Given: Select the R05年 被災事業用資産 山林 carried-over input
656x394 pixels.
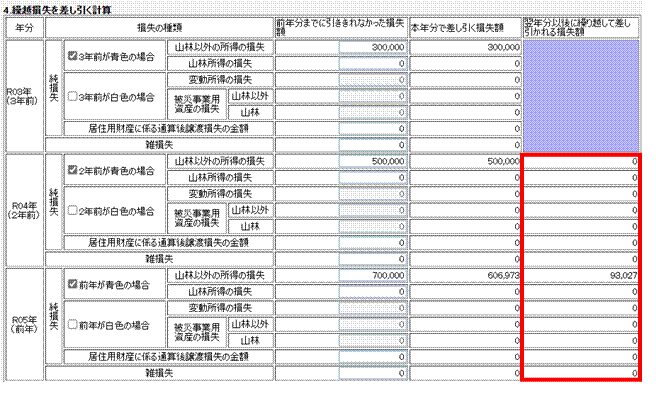Looking at the screenshot, I should click(x=373, y=341).
